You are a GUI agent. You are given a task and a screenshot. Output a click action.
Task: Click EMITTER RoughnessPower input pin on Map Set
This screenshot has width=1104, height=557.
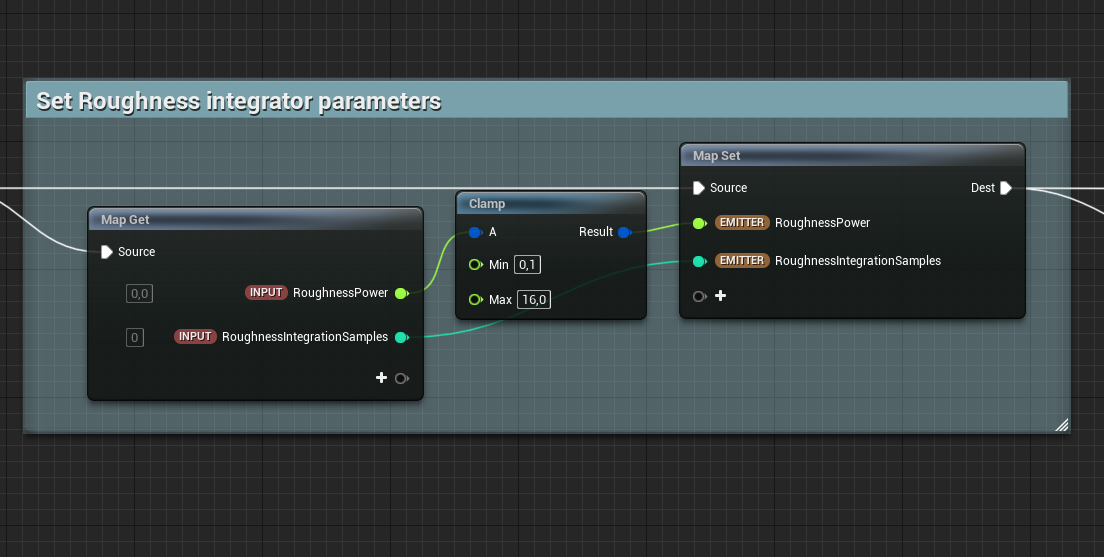[699, 223]
